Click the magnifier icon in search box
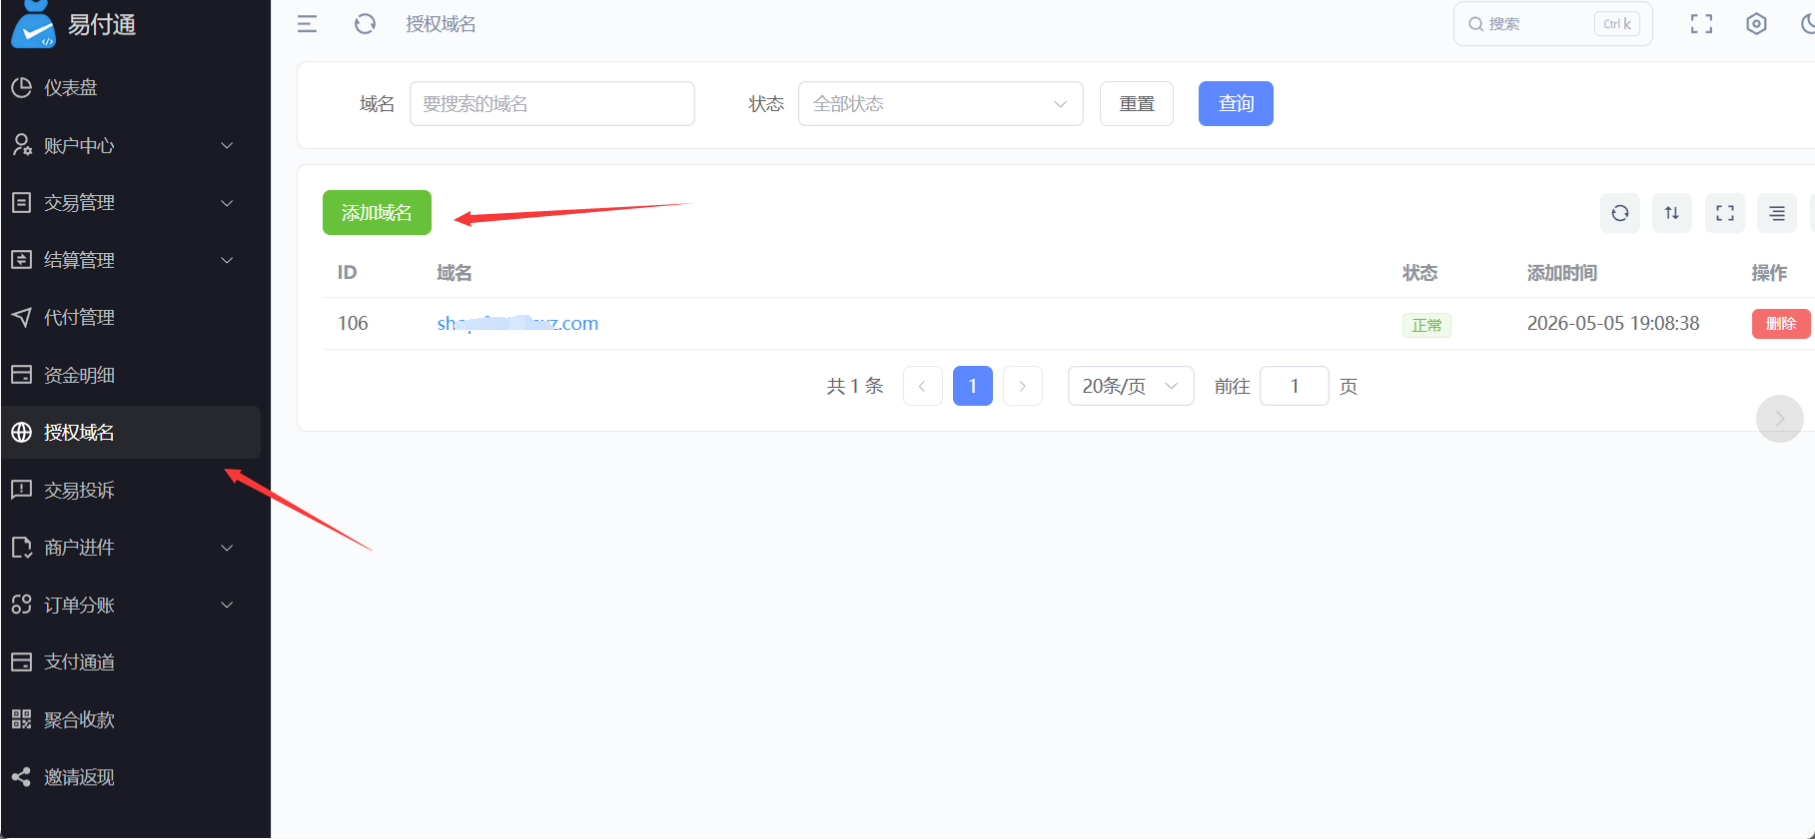This screenshot has width=1815, height=839. click(1476, 24)
